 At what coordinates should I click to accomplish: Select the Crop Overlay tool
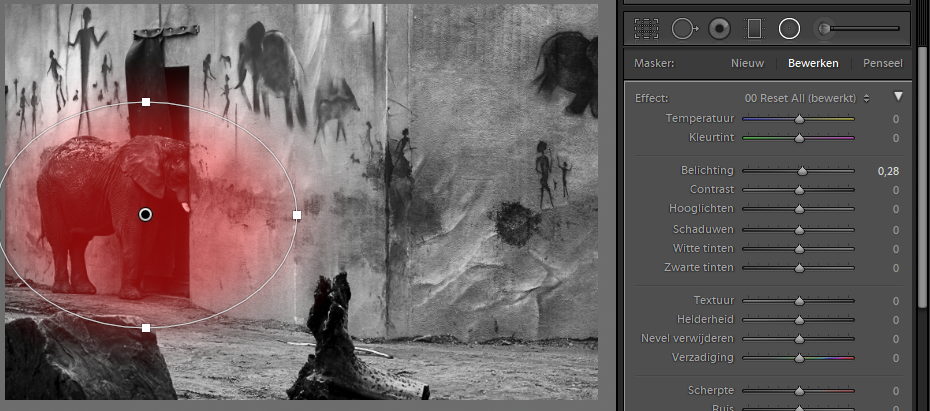(647, 29)
